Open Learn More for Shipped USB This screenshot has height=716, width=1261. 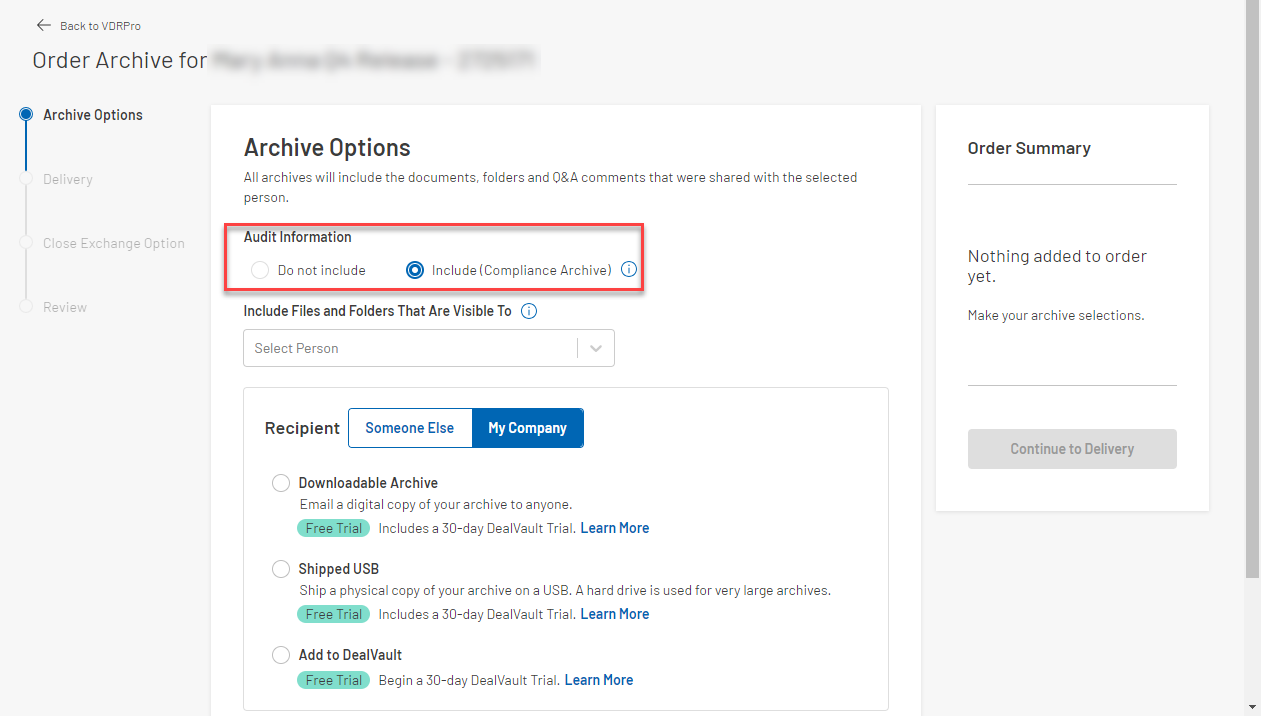pos(614,613)
